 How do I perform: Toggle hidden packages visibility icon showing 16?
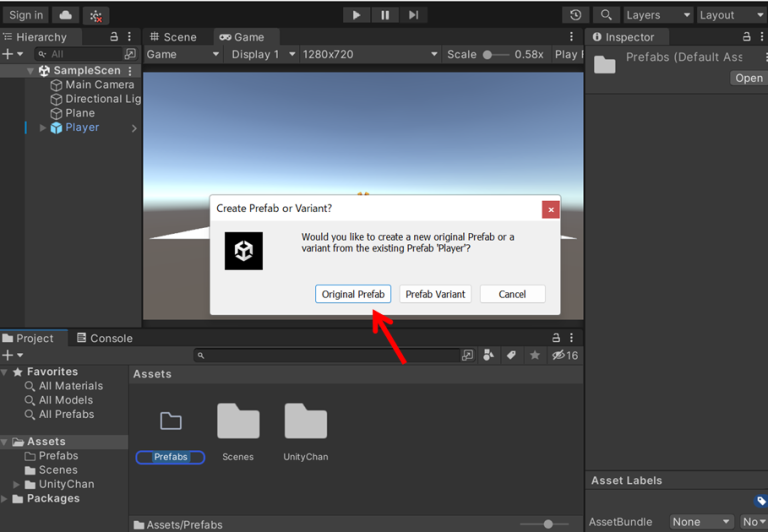pyautogui.click(x=565, y=355)
